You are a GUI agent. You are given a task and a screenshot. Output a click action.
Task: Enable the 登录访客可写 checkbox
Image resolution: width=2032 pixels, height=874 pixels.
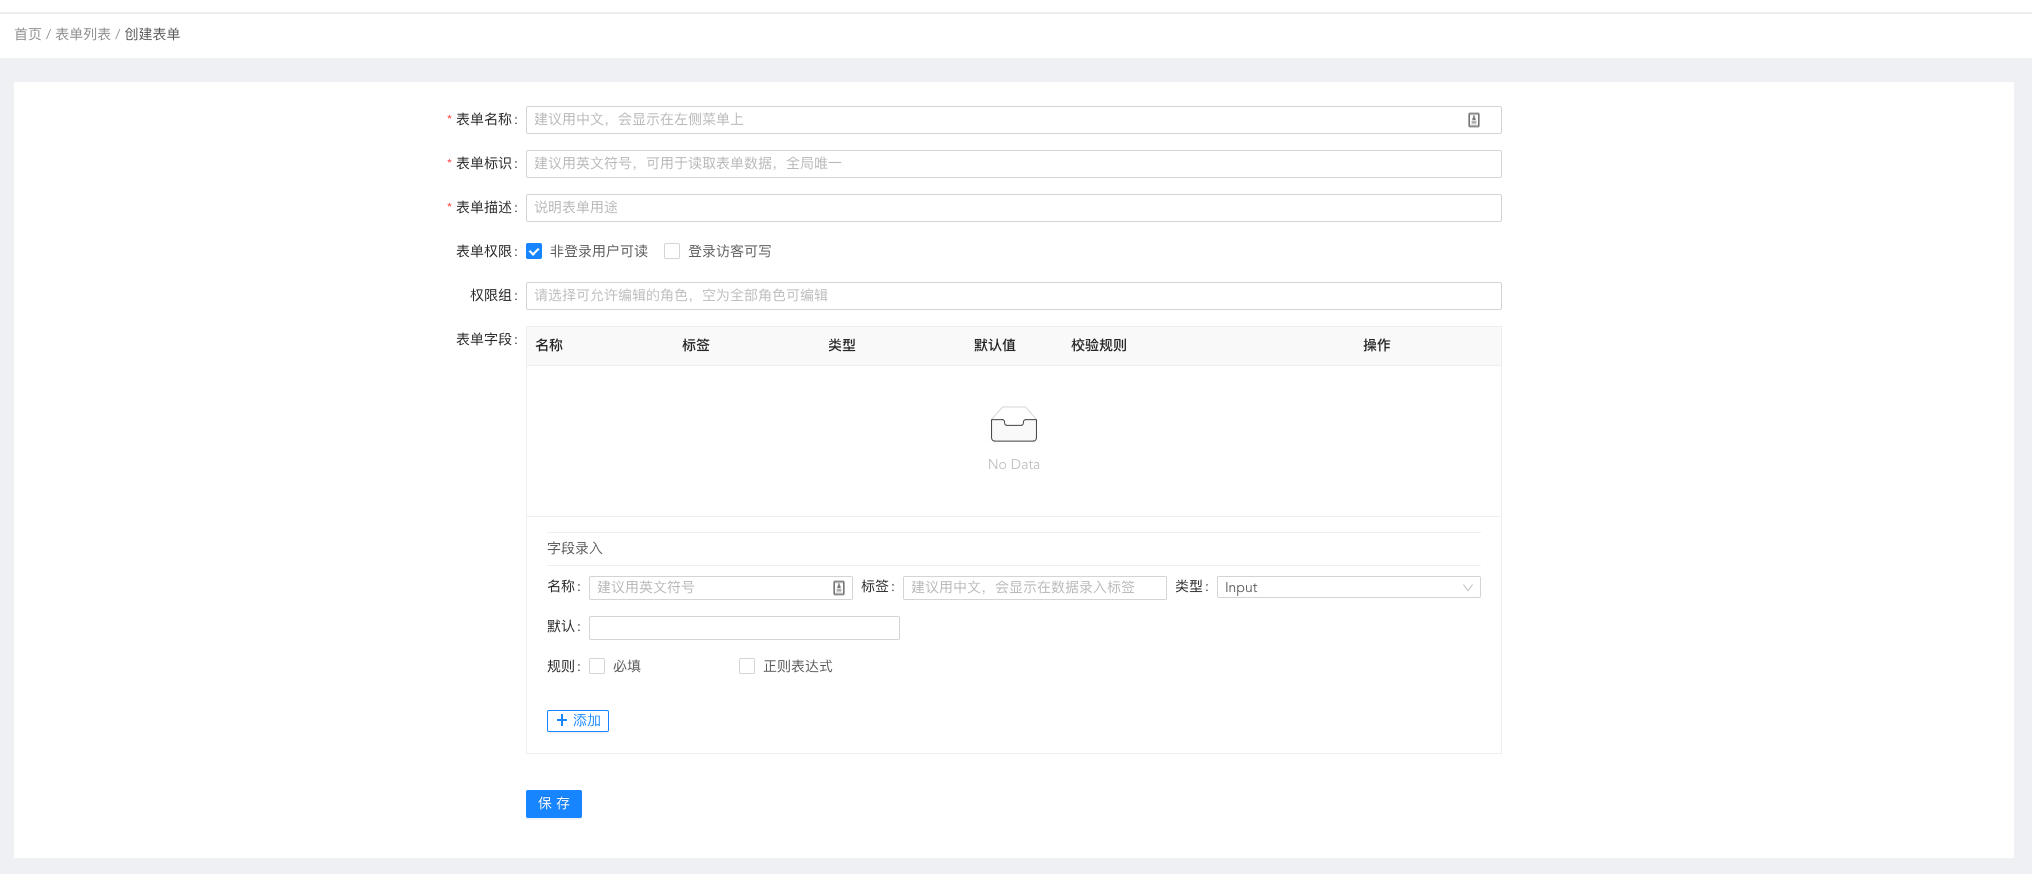click(x=672, y=251)
